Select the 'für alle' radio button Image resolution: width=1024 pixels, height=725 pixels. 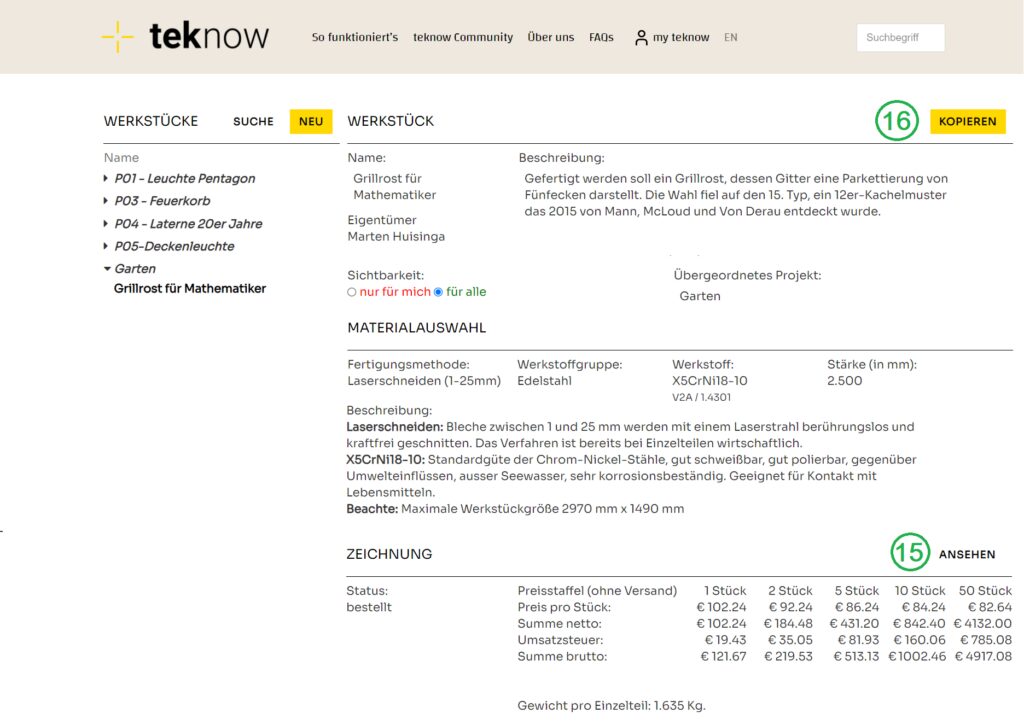coord(438,292)
